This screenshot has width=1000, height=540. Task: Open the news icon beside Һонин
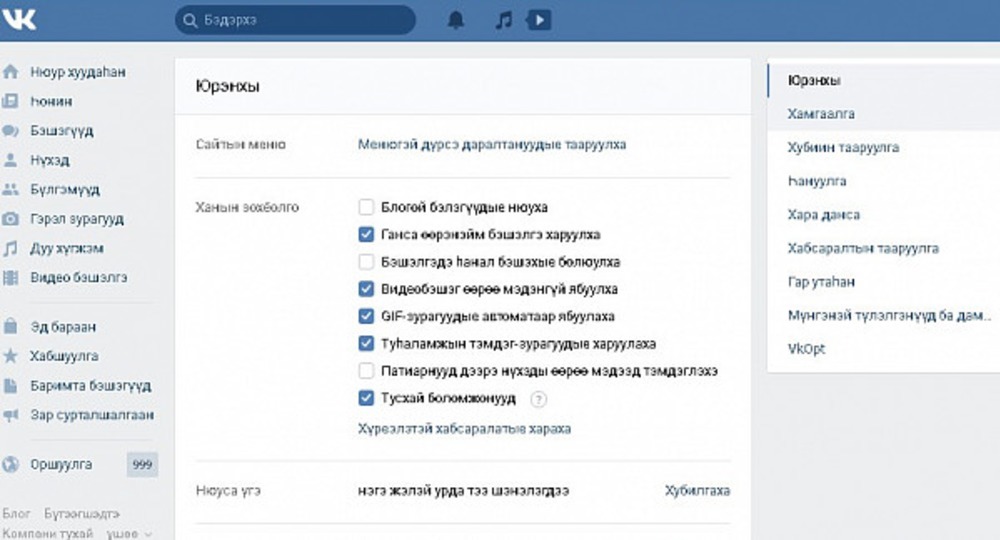pos(10,101)
